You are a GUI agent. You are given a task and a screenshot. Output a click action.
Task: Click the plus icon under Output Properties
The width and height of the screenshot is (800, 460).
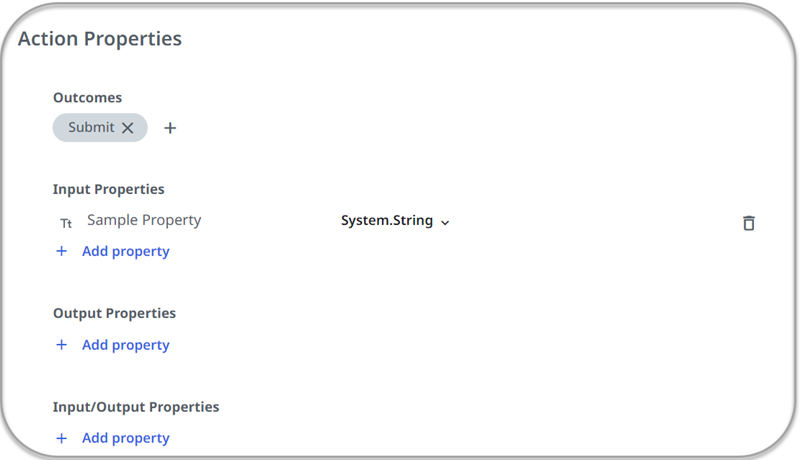(61, 345)
